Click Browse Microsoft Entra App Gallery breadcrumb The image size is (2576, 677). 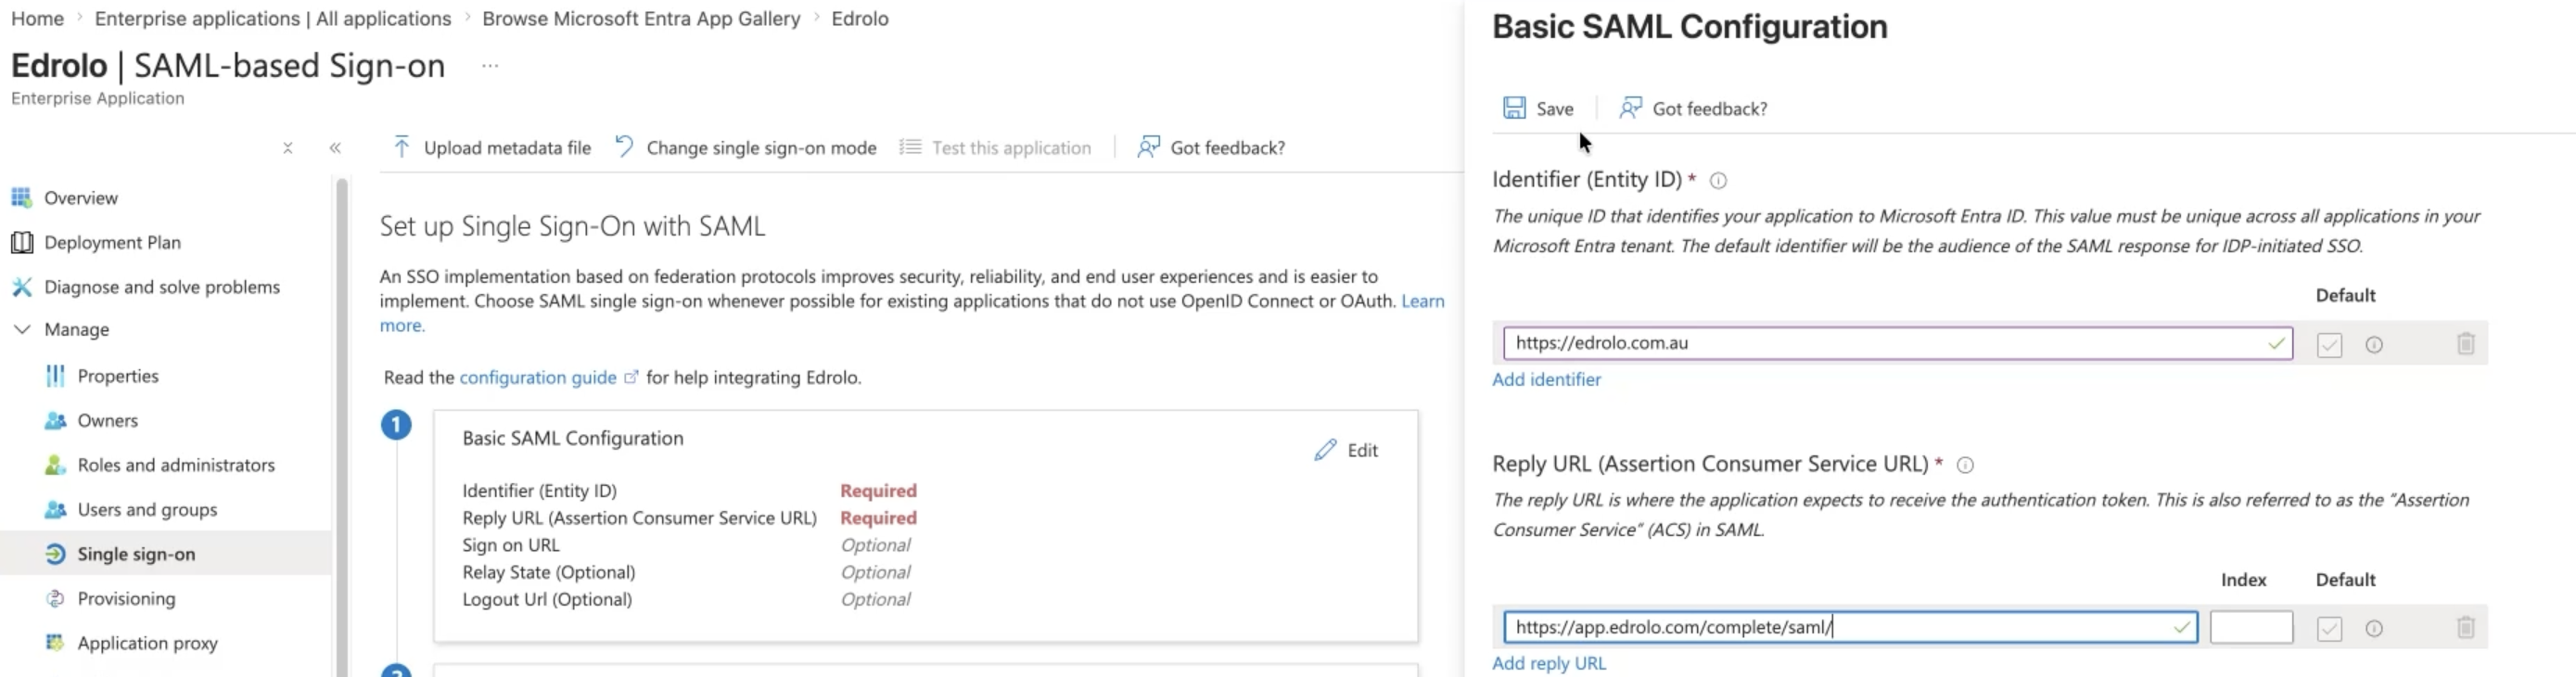tap(641, 19)
